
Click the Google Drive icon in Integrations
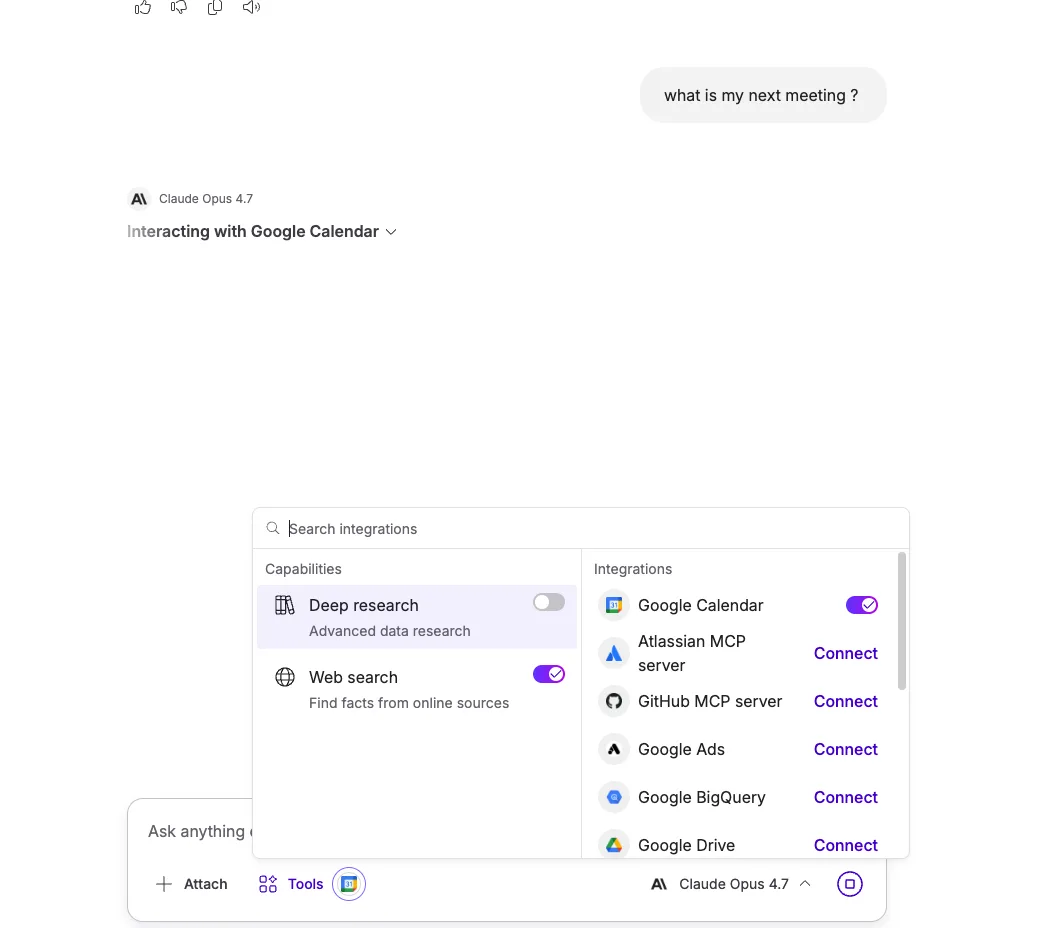pos(613,845)
